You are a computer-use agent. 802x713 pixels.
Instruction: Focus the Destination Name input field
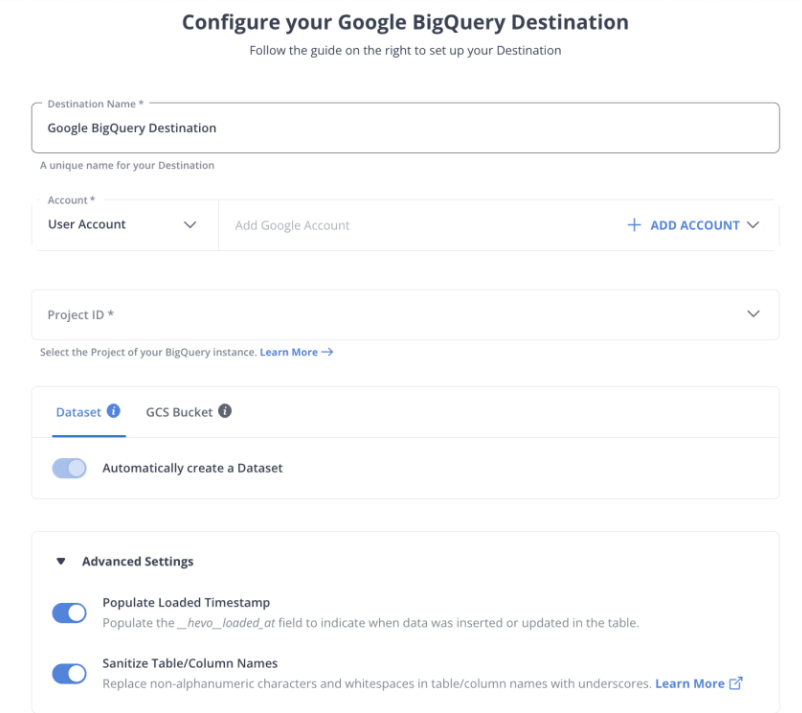coord(406,128)
